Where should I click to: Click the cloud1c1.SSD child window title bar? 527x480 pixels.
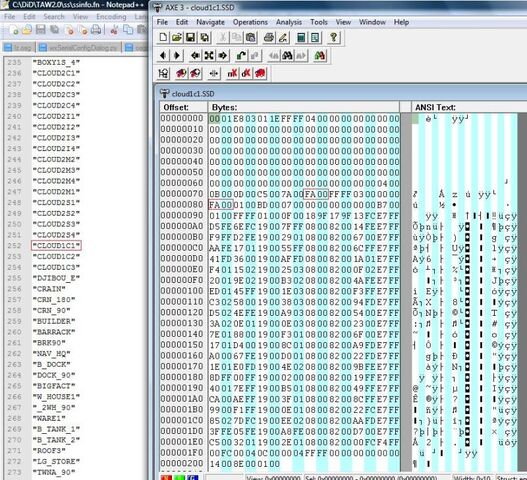(x=341, y=93)
